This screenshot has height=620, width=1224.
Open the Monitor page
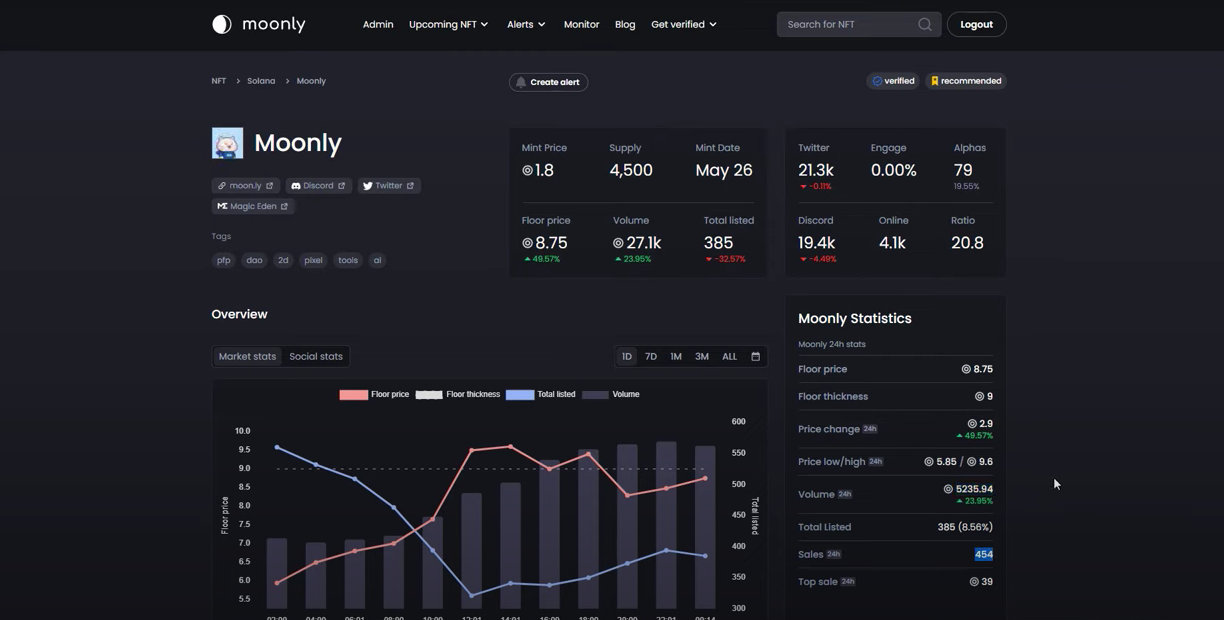click(581, 24)
